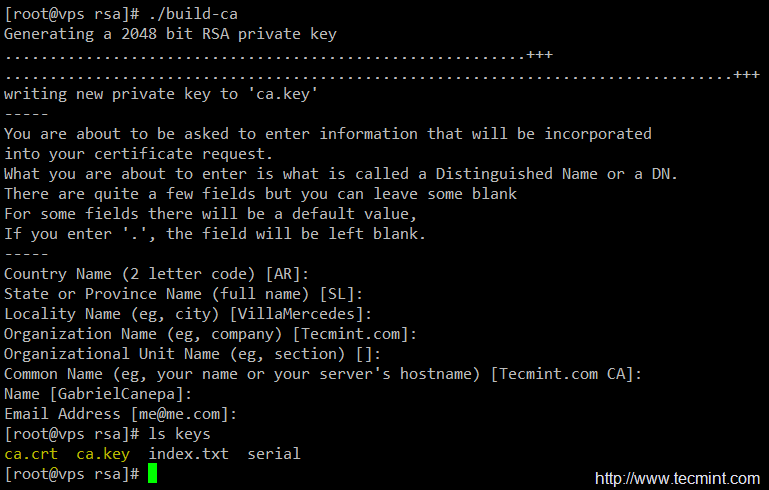Click the Organization Name [Tecmint.com] prompt
The height and width of the screenshot is (490, 769).
pyautogui.click(x=210, y=334)
